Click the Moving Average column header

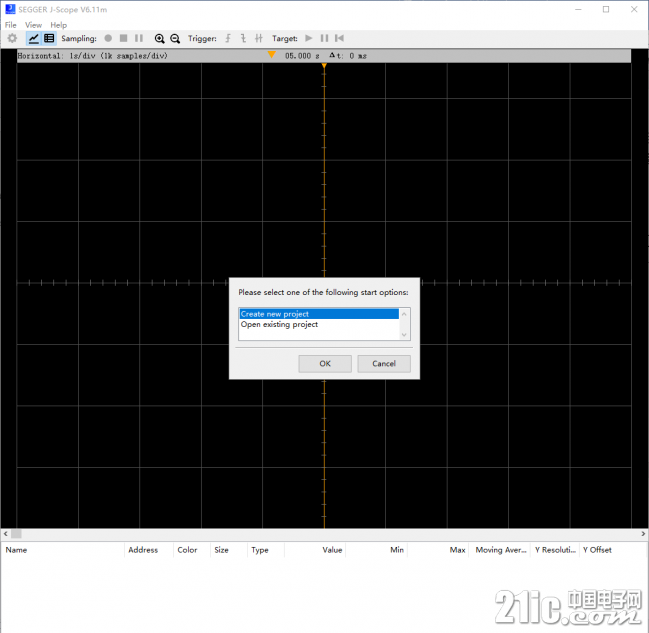[x=501, y=550]
